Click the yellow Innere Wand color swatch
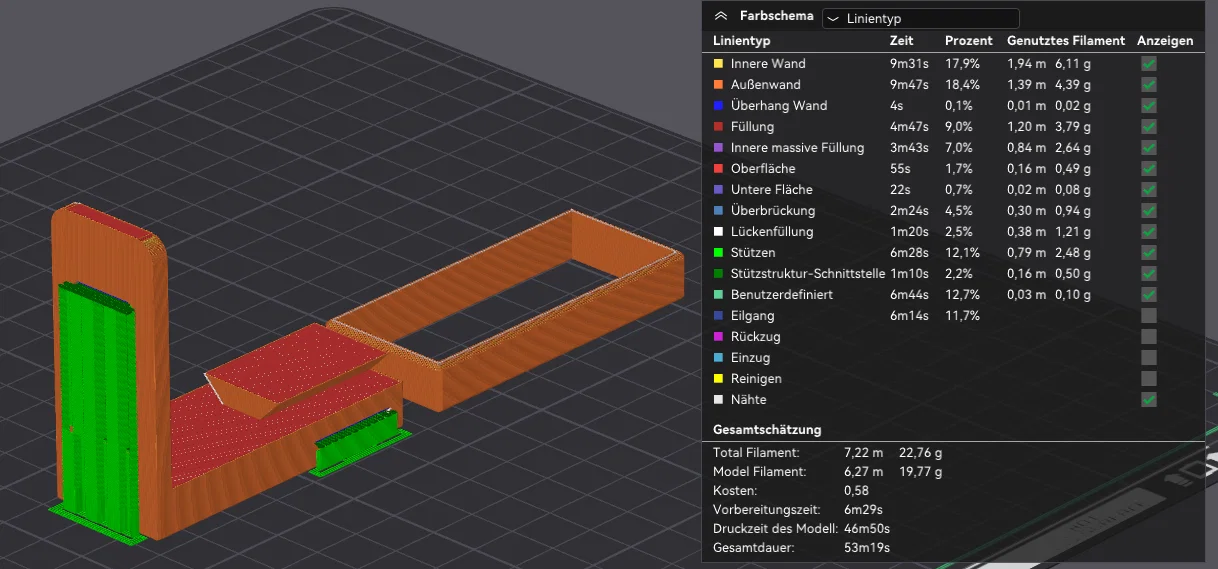The image size is (1218, 569). [717, 63]
